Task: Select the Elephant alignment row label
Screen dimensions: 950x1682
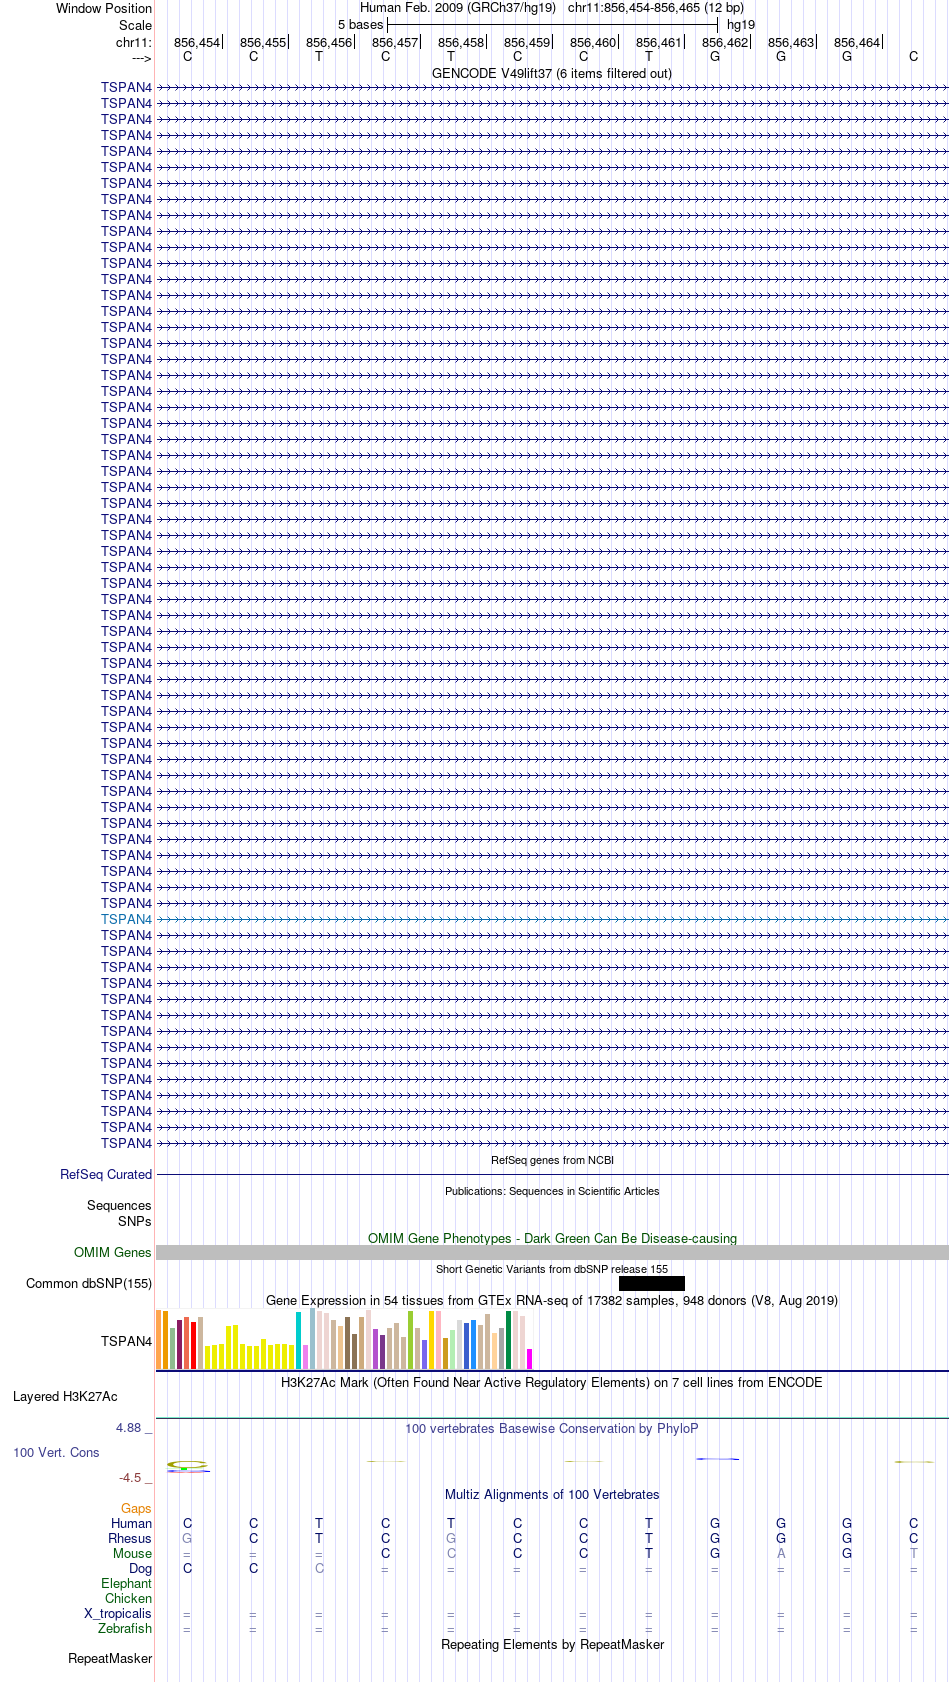Action: pos(126,1584)
